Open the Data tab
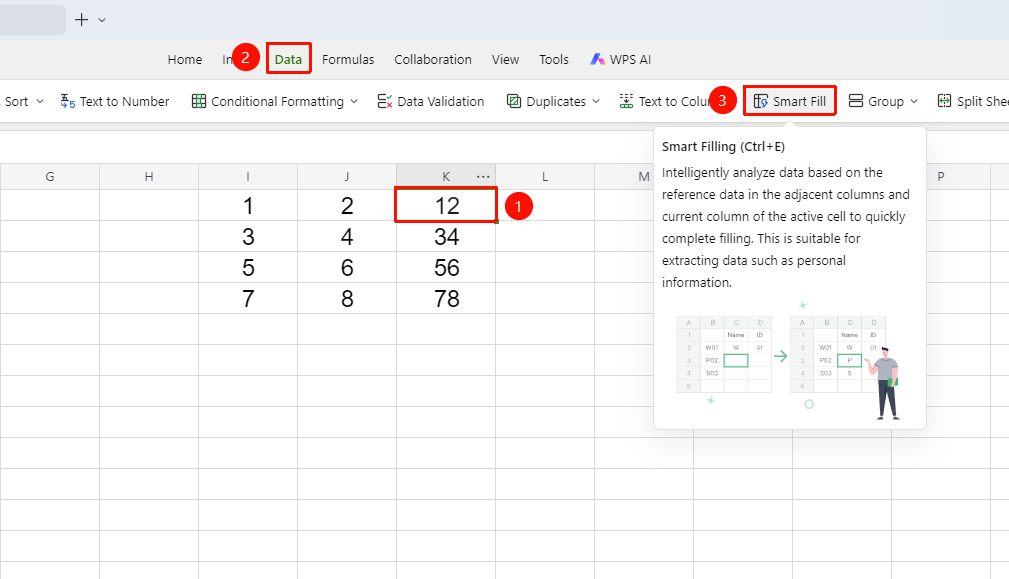Screen dimensions: 1009x579 coord(288,59)
